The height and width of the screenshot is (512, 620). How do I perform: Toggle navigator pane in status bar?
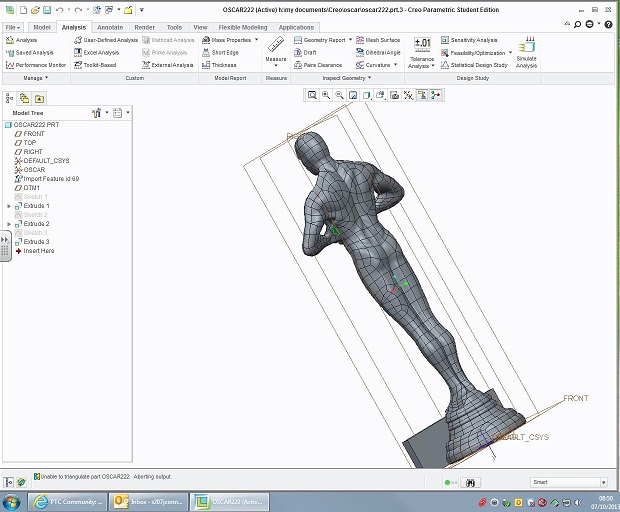pyautogui.click(x=9, y=482)
